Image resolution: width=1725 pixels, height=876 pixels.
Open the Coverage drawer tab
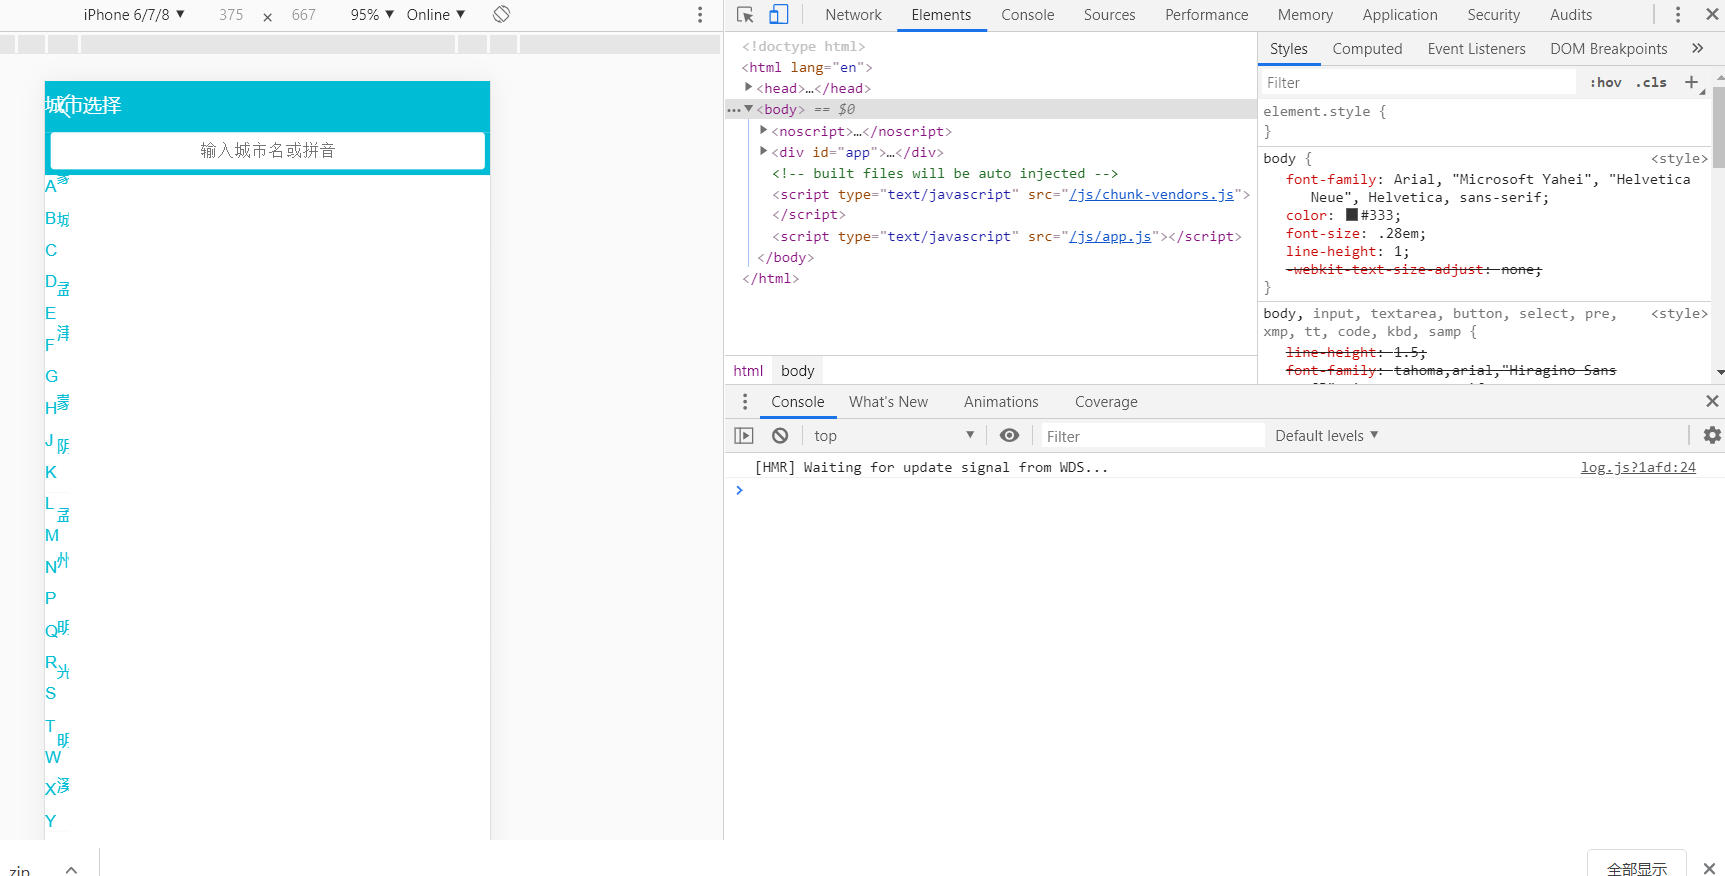pyautogui.click(x=1106, y=401)
